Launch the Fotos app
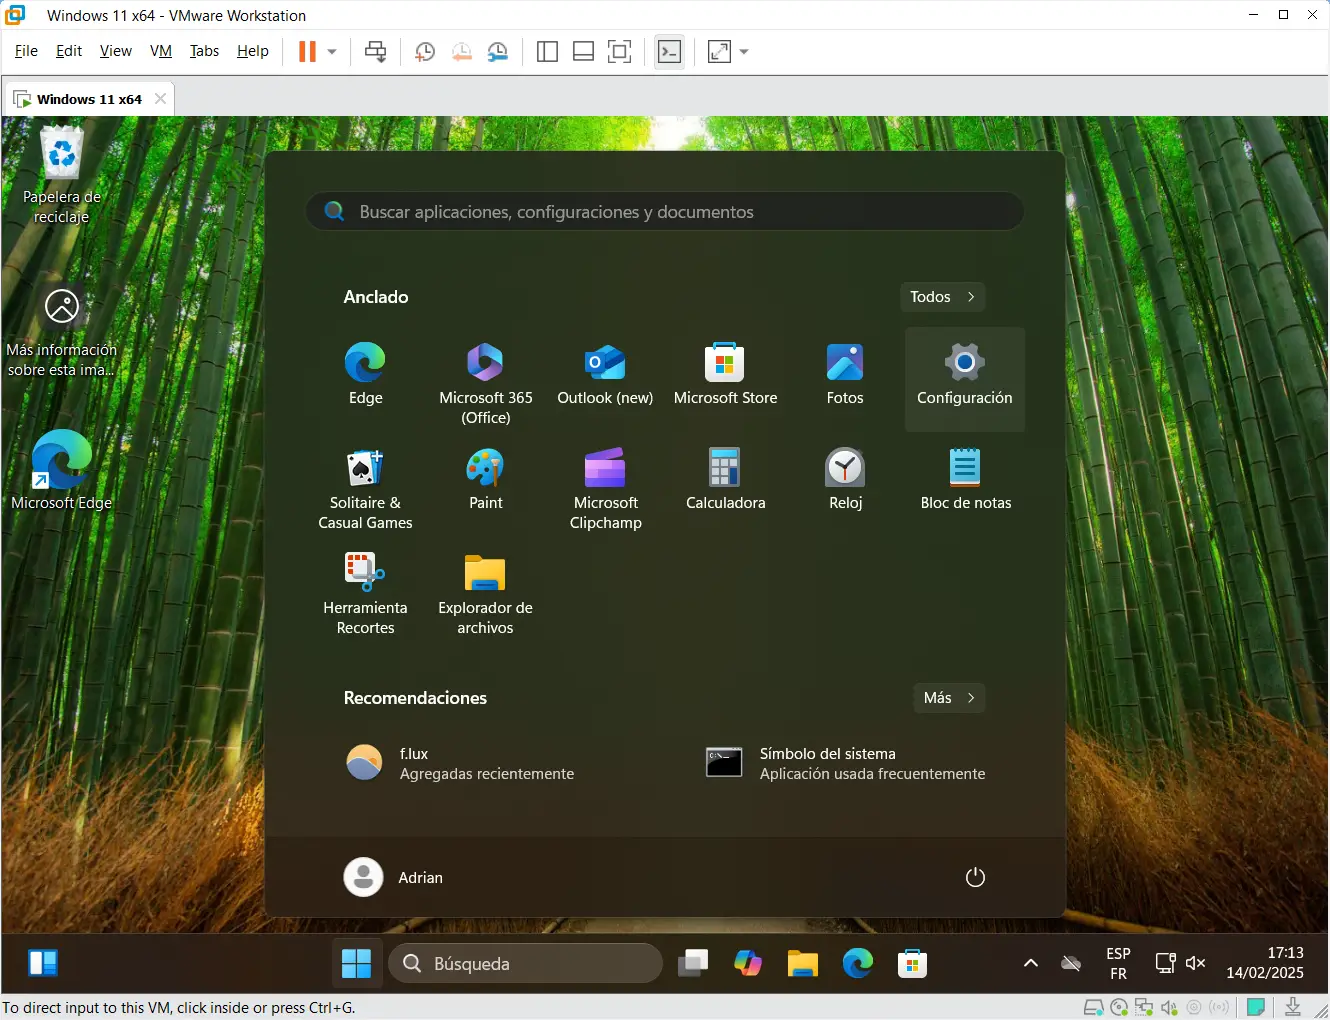 (x=845, y=375)
